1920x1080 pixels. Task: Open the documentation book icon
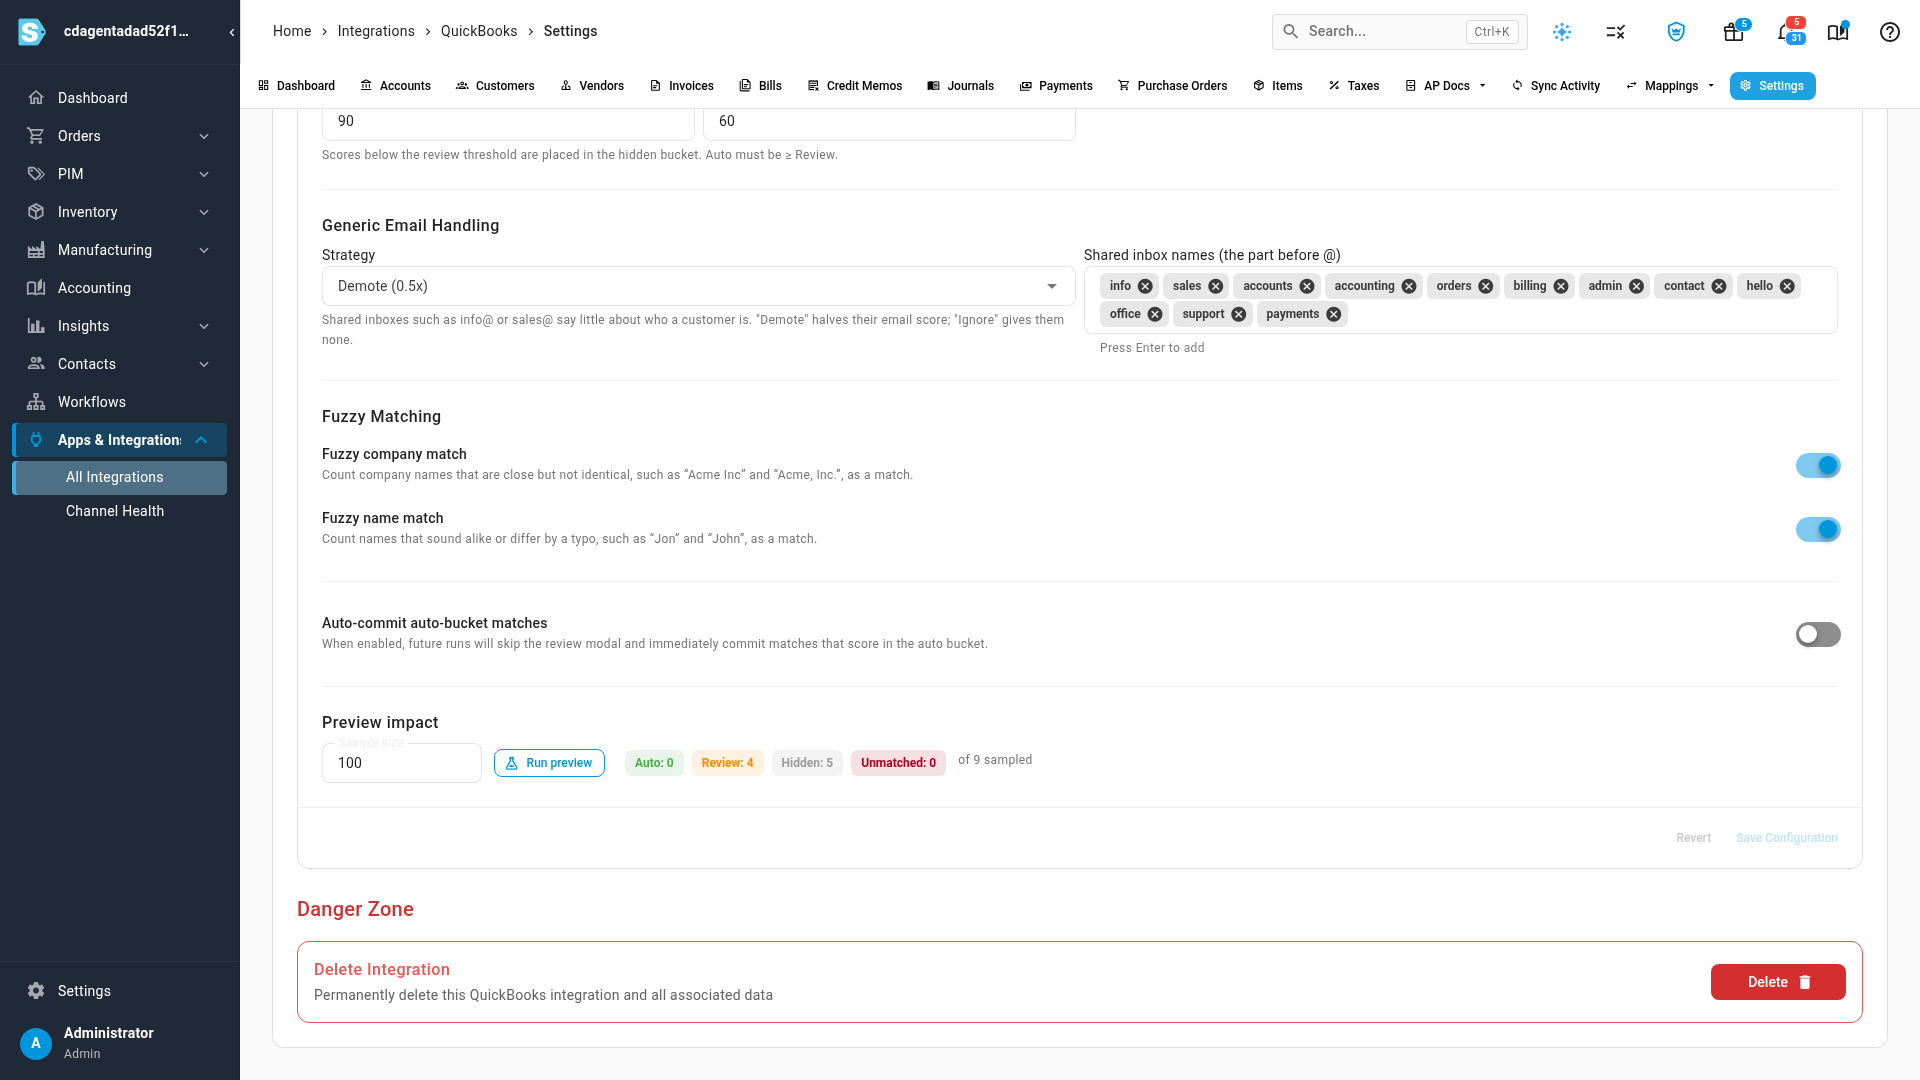[x=1838, y=32]
